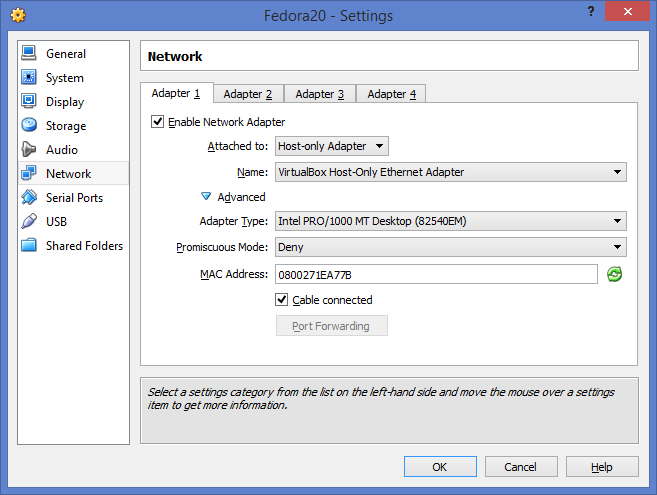Switch to the Adapter 1 tab
Image resolution: width=657 pixels, height=495 pixels.
click(x=176, y=93)
